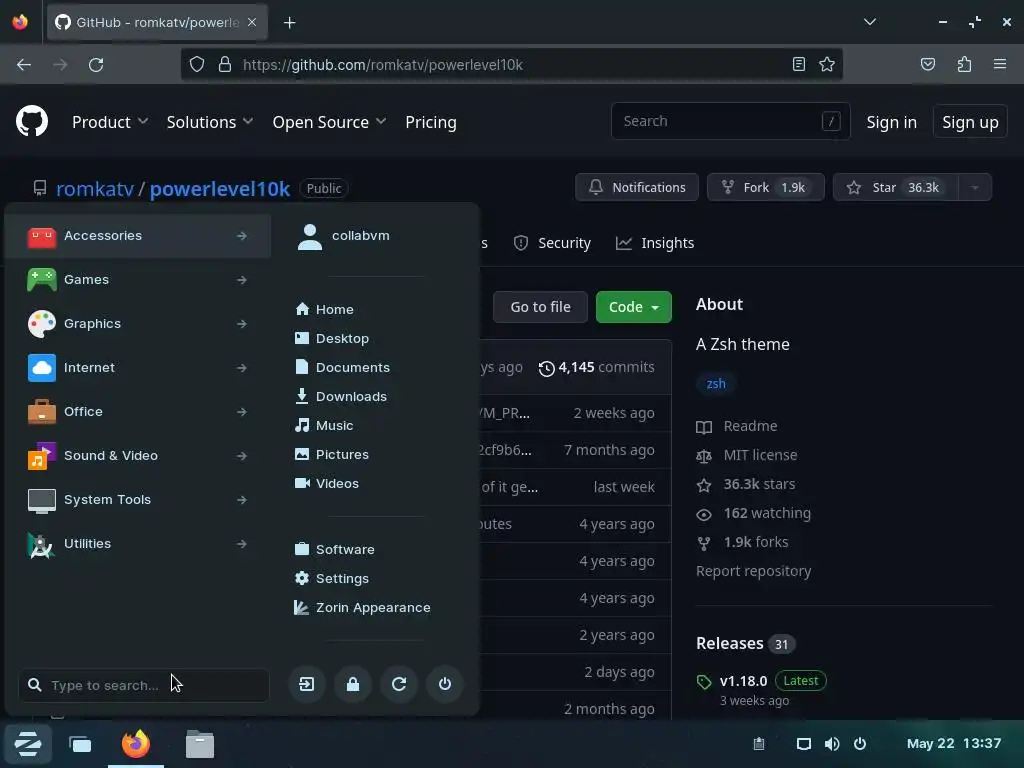The width and height of the screenshot is (1024, 768).
Task: Click the Sign up button
Action: 970,122
